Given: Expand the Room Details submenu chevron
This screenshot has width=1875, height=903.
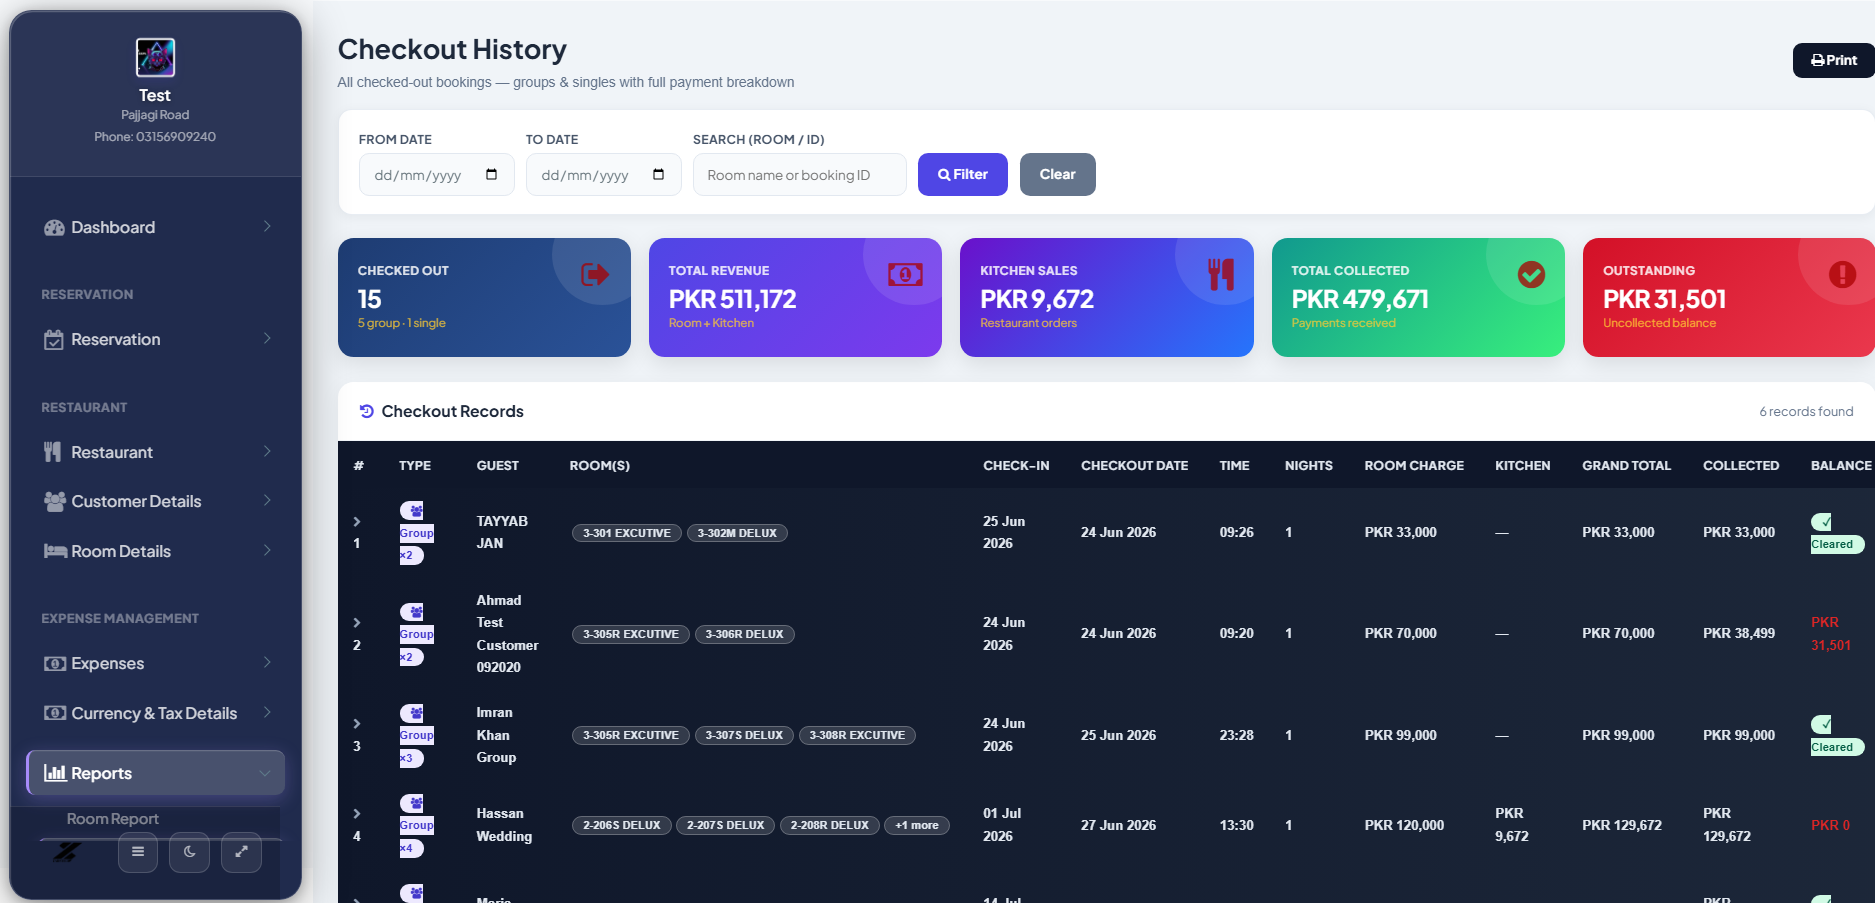Looking at the screenshot, I should 267,551.
